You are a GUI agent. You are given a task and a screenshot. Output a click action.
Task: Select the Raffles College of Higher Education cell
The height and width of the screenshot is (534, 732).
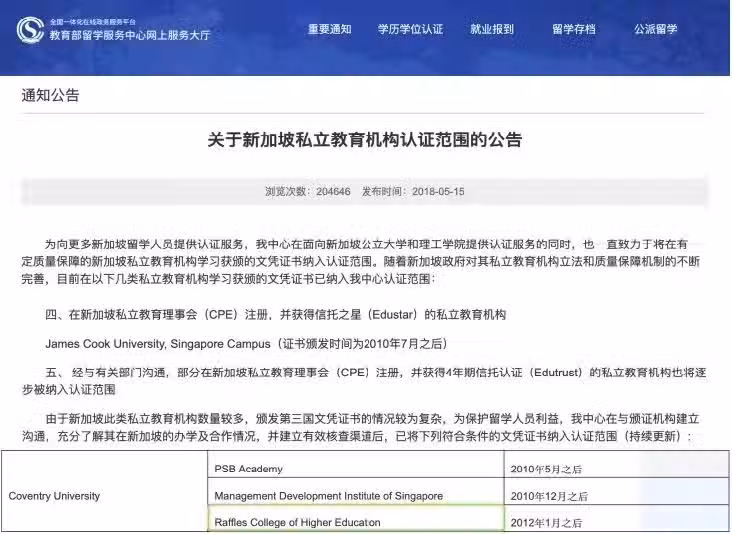pos(356,518)
